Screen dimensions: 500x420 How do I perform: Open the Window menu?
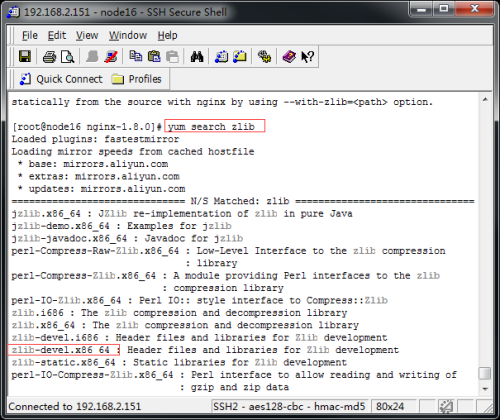128,35
